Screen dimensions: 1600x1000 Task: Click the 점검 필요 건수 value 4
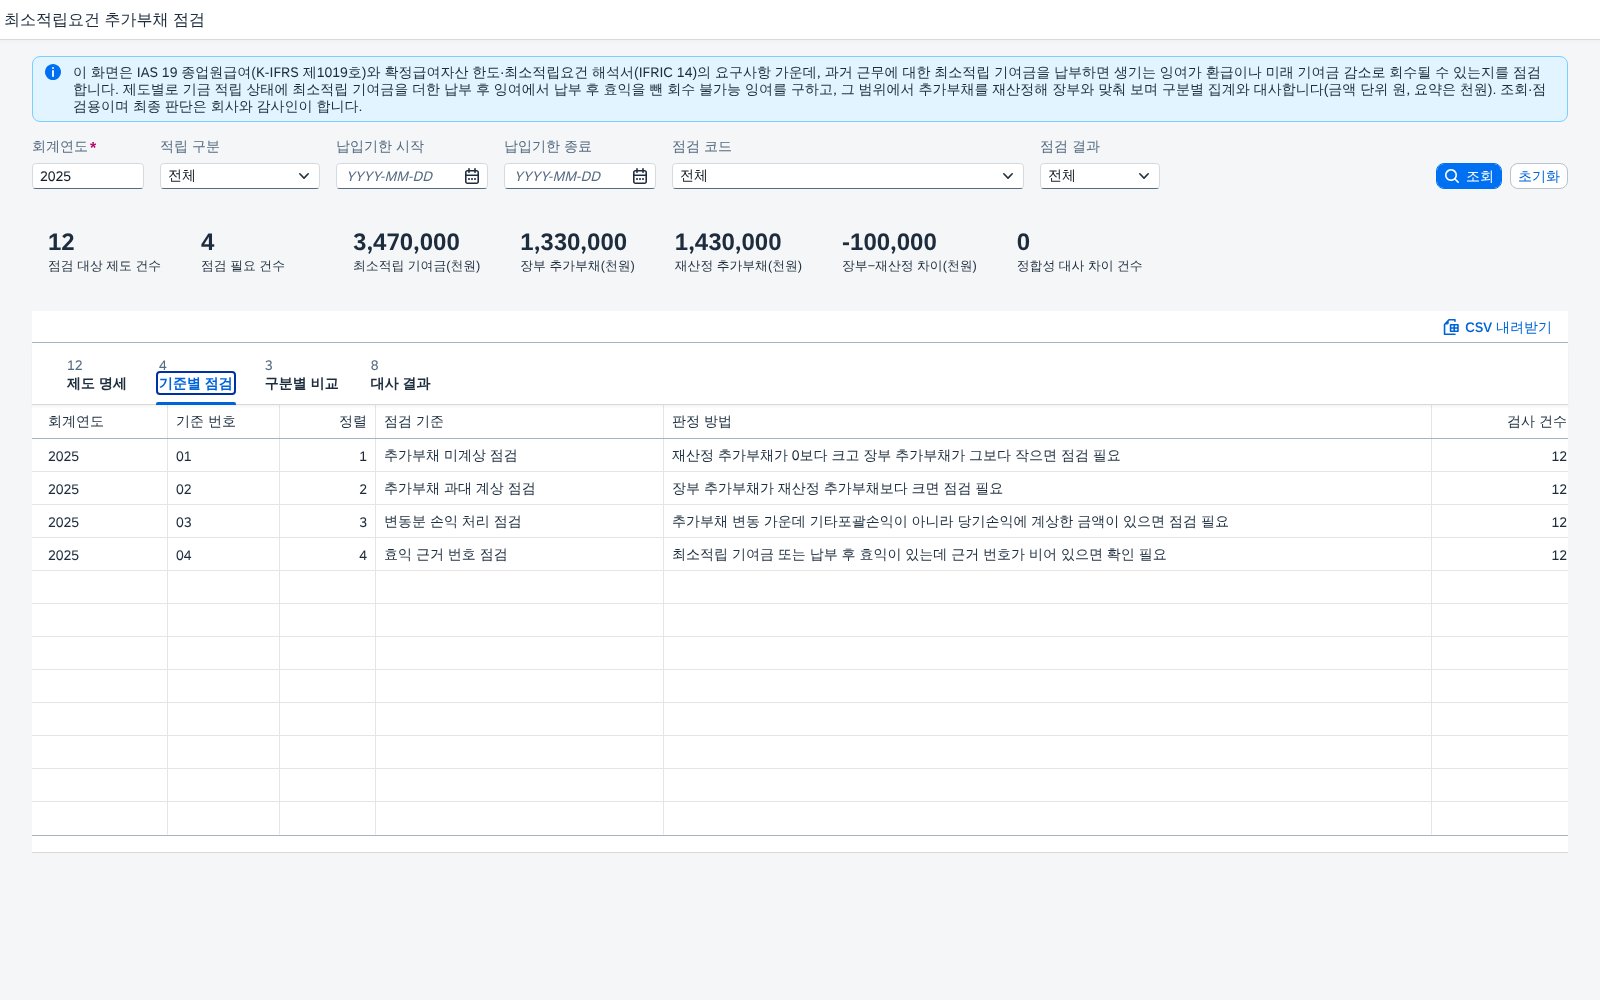click(207, 242)
